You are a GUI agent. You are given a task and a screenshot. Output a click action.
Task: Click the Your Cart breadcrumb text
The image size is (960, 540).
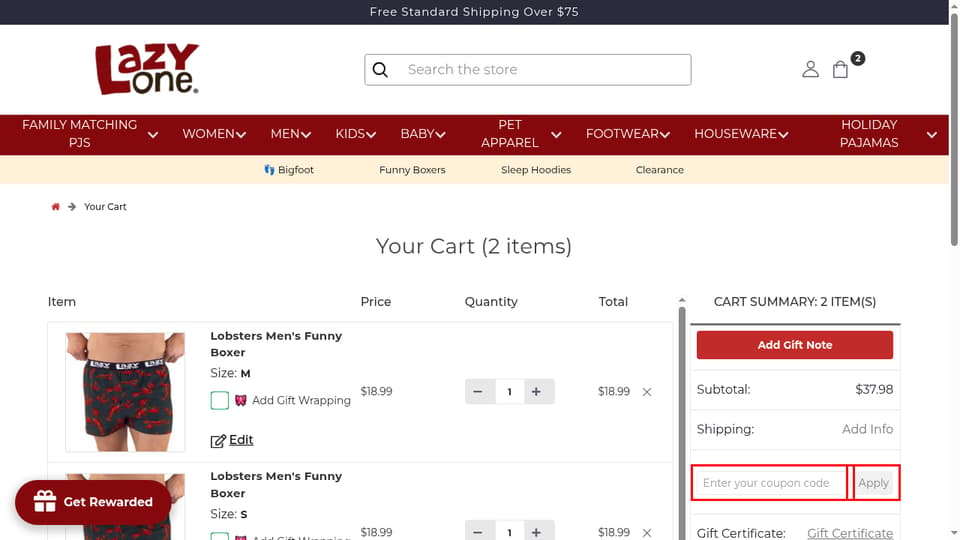(105, 207)
